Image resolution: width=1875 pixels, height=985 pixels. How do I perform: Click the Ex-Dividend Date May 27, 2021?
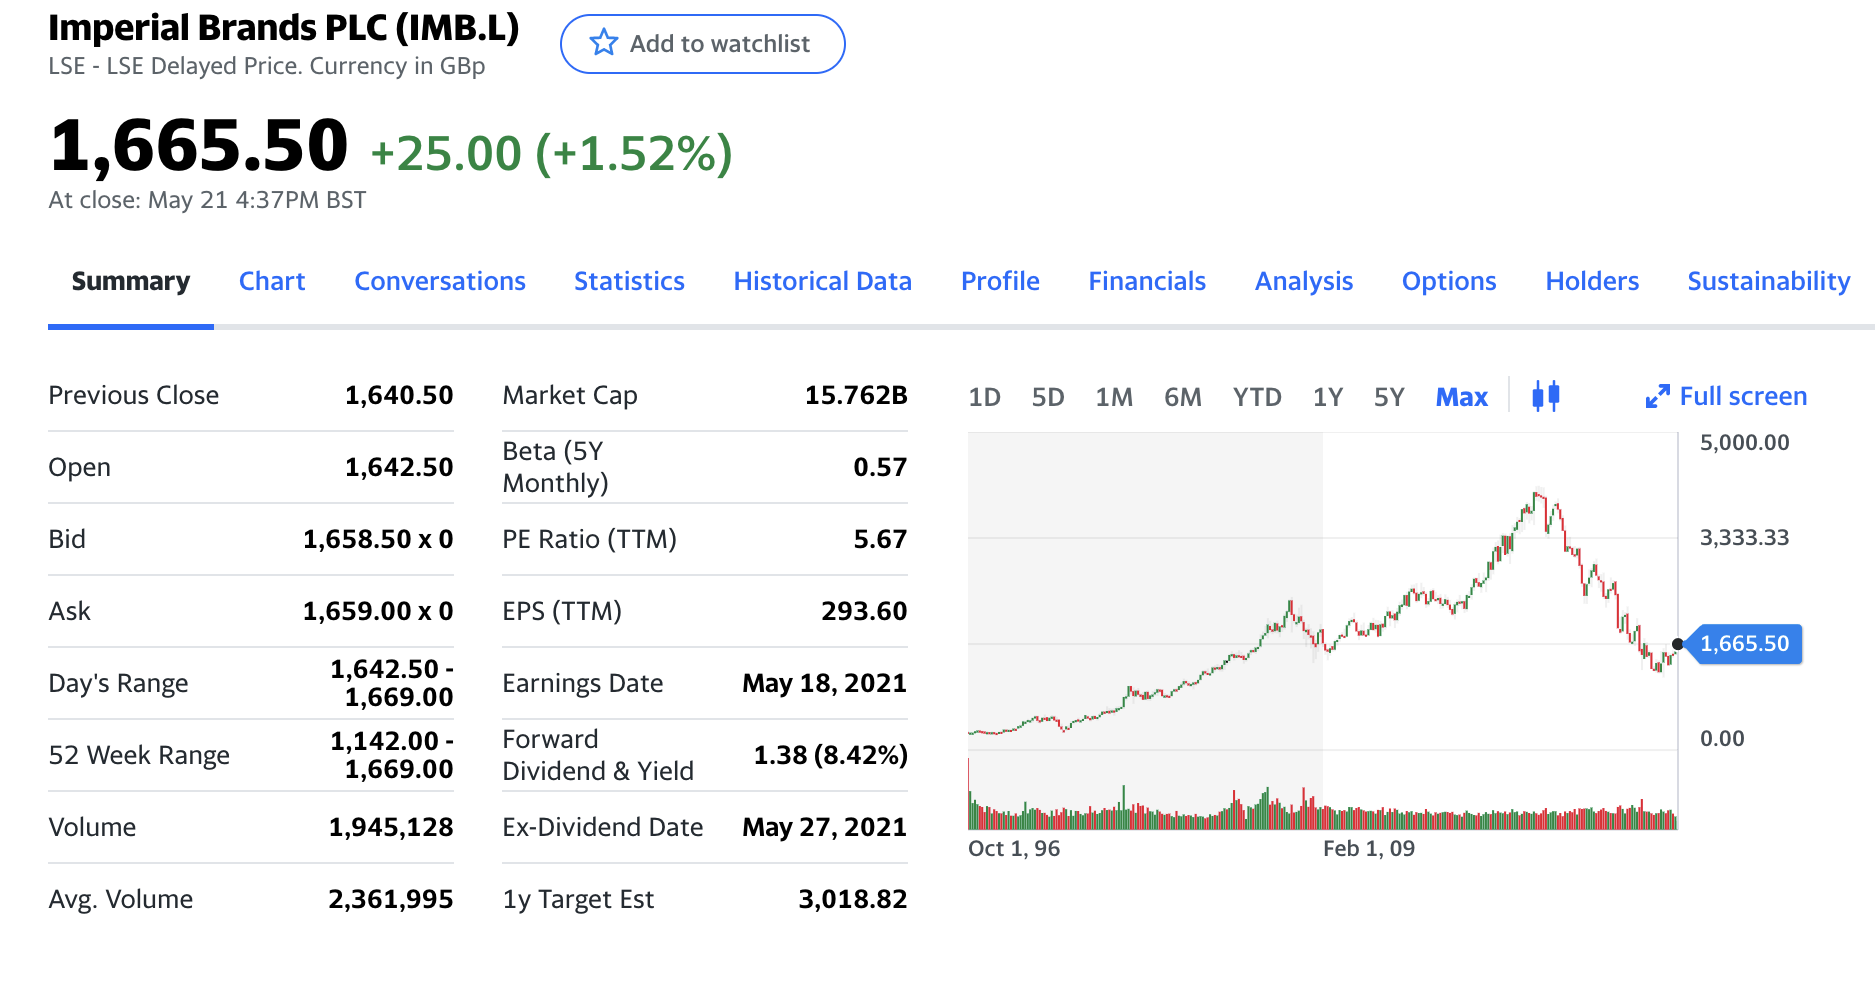(824, 827)
